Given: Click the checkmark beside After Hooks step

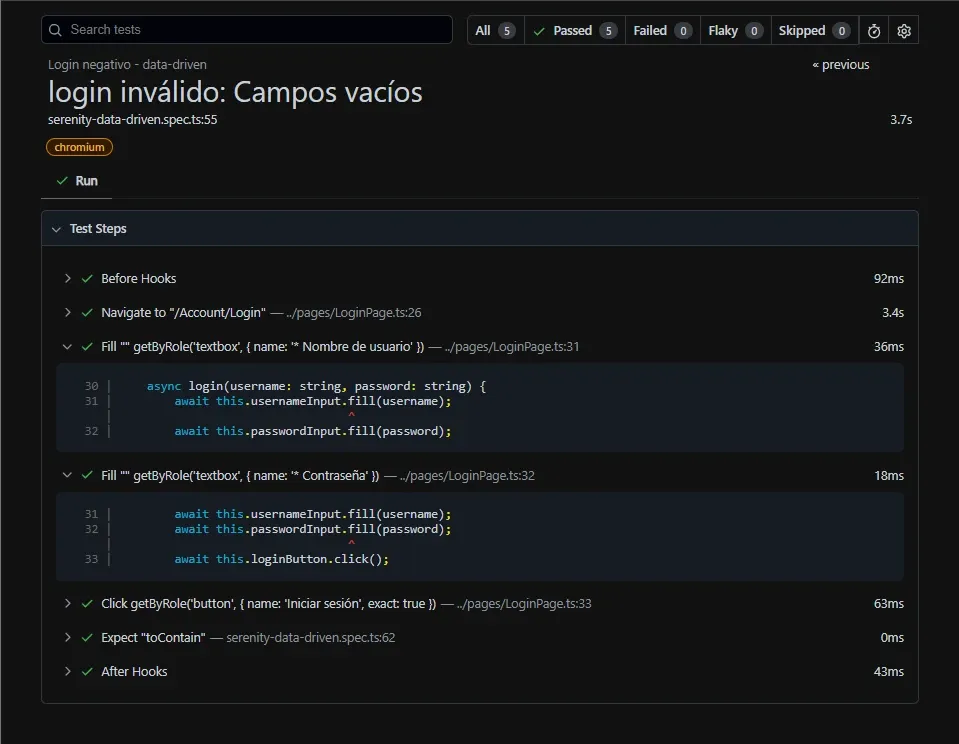Looking at the screenshot, I should 85,671.
